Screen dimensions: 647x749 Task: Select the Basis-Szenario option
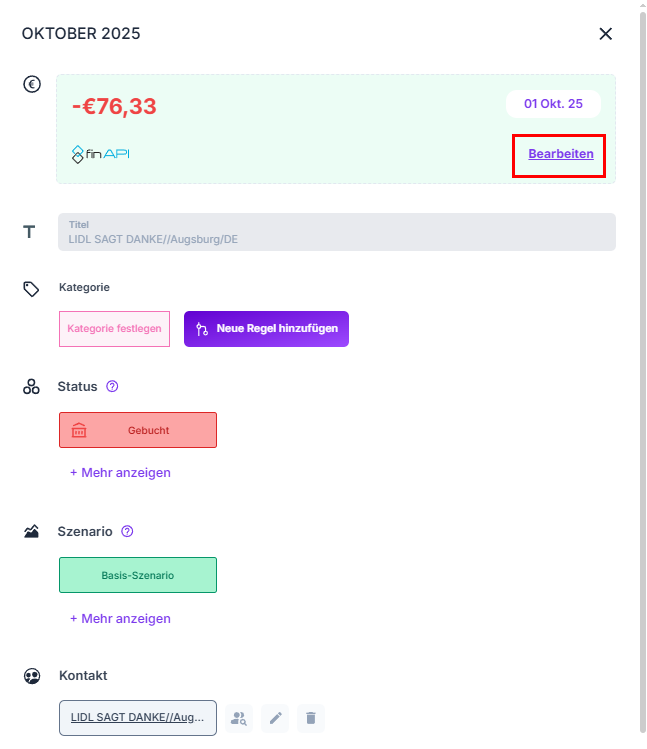click(138, 575)
